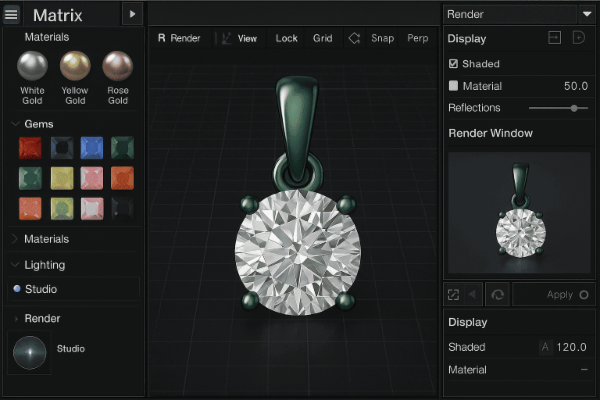Click the Render Window heading
The width and height of the screenshot is (600, 400).
point(490,133)
